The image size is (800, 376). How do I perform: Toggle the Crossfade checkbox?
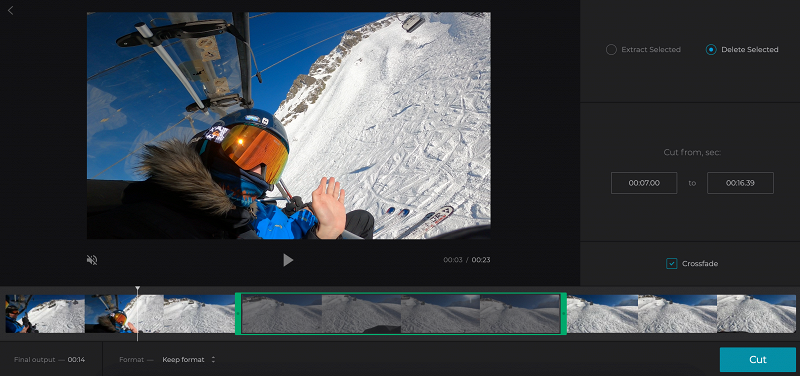(671, 264)
